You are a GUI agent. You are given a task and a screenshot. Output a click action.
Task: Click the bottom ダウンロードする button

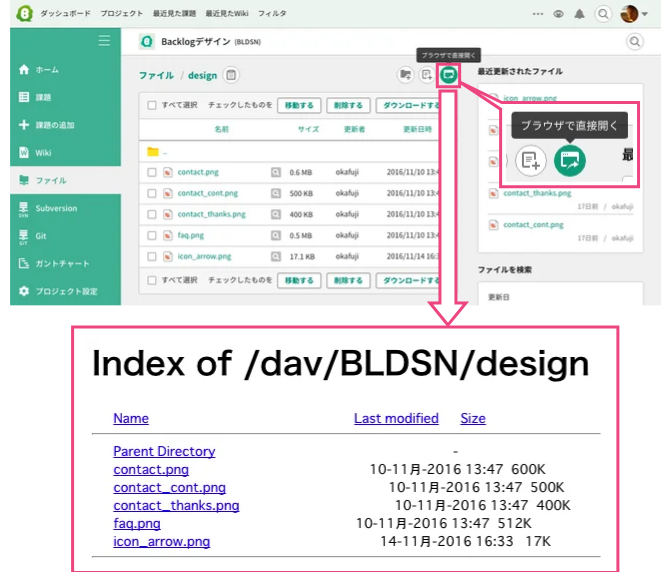[x=408, y=281]
